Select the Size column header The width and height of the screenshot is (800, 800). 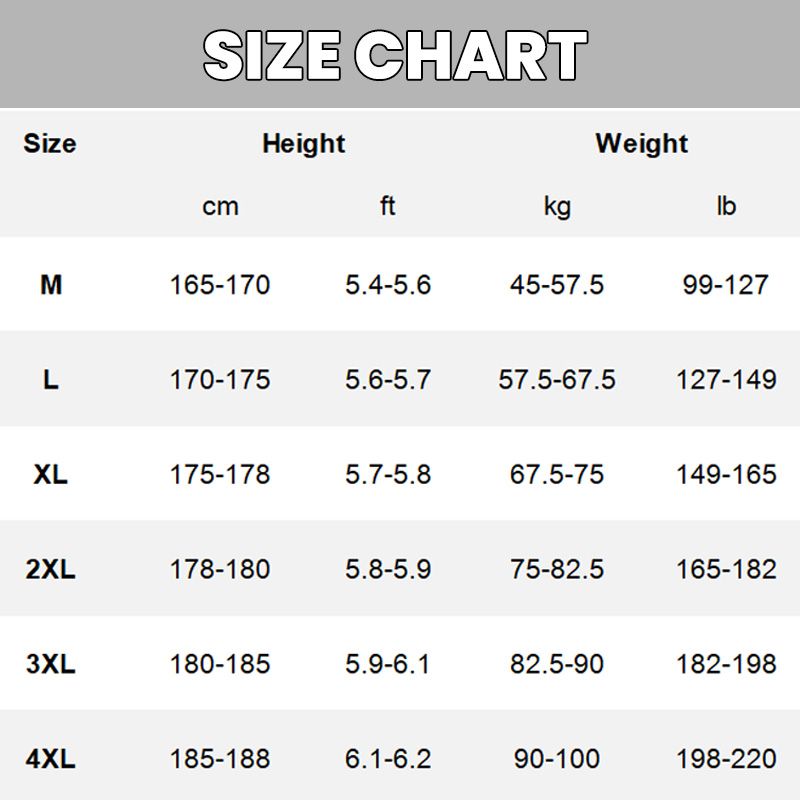pyautogui.click(x=50, y=143)
